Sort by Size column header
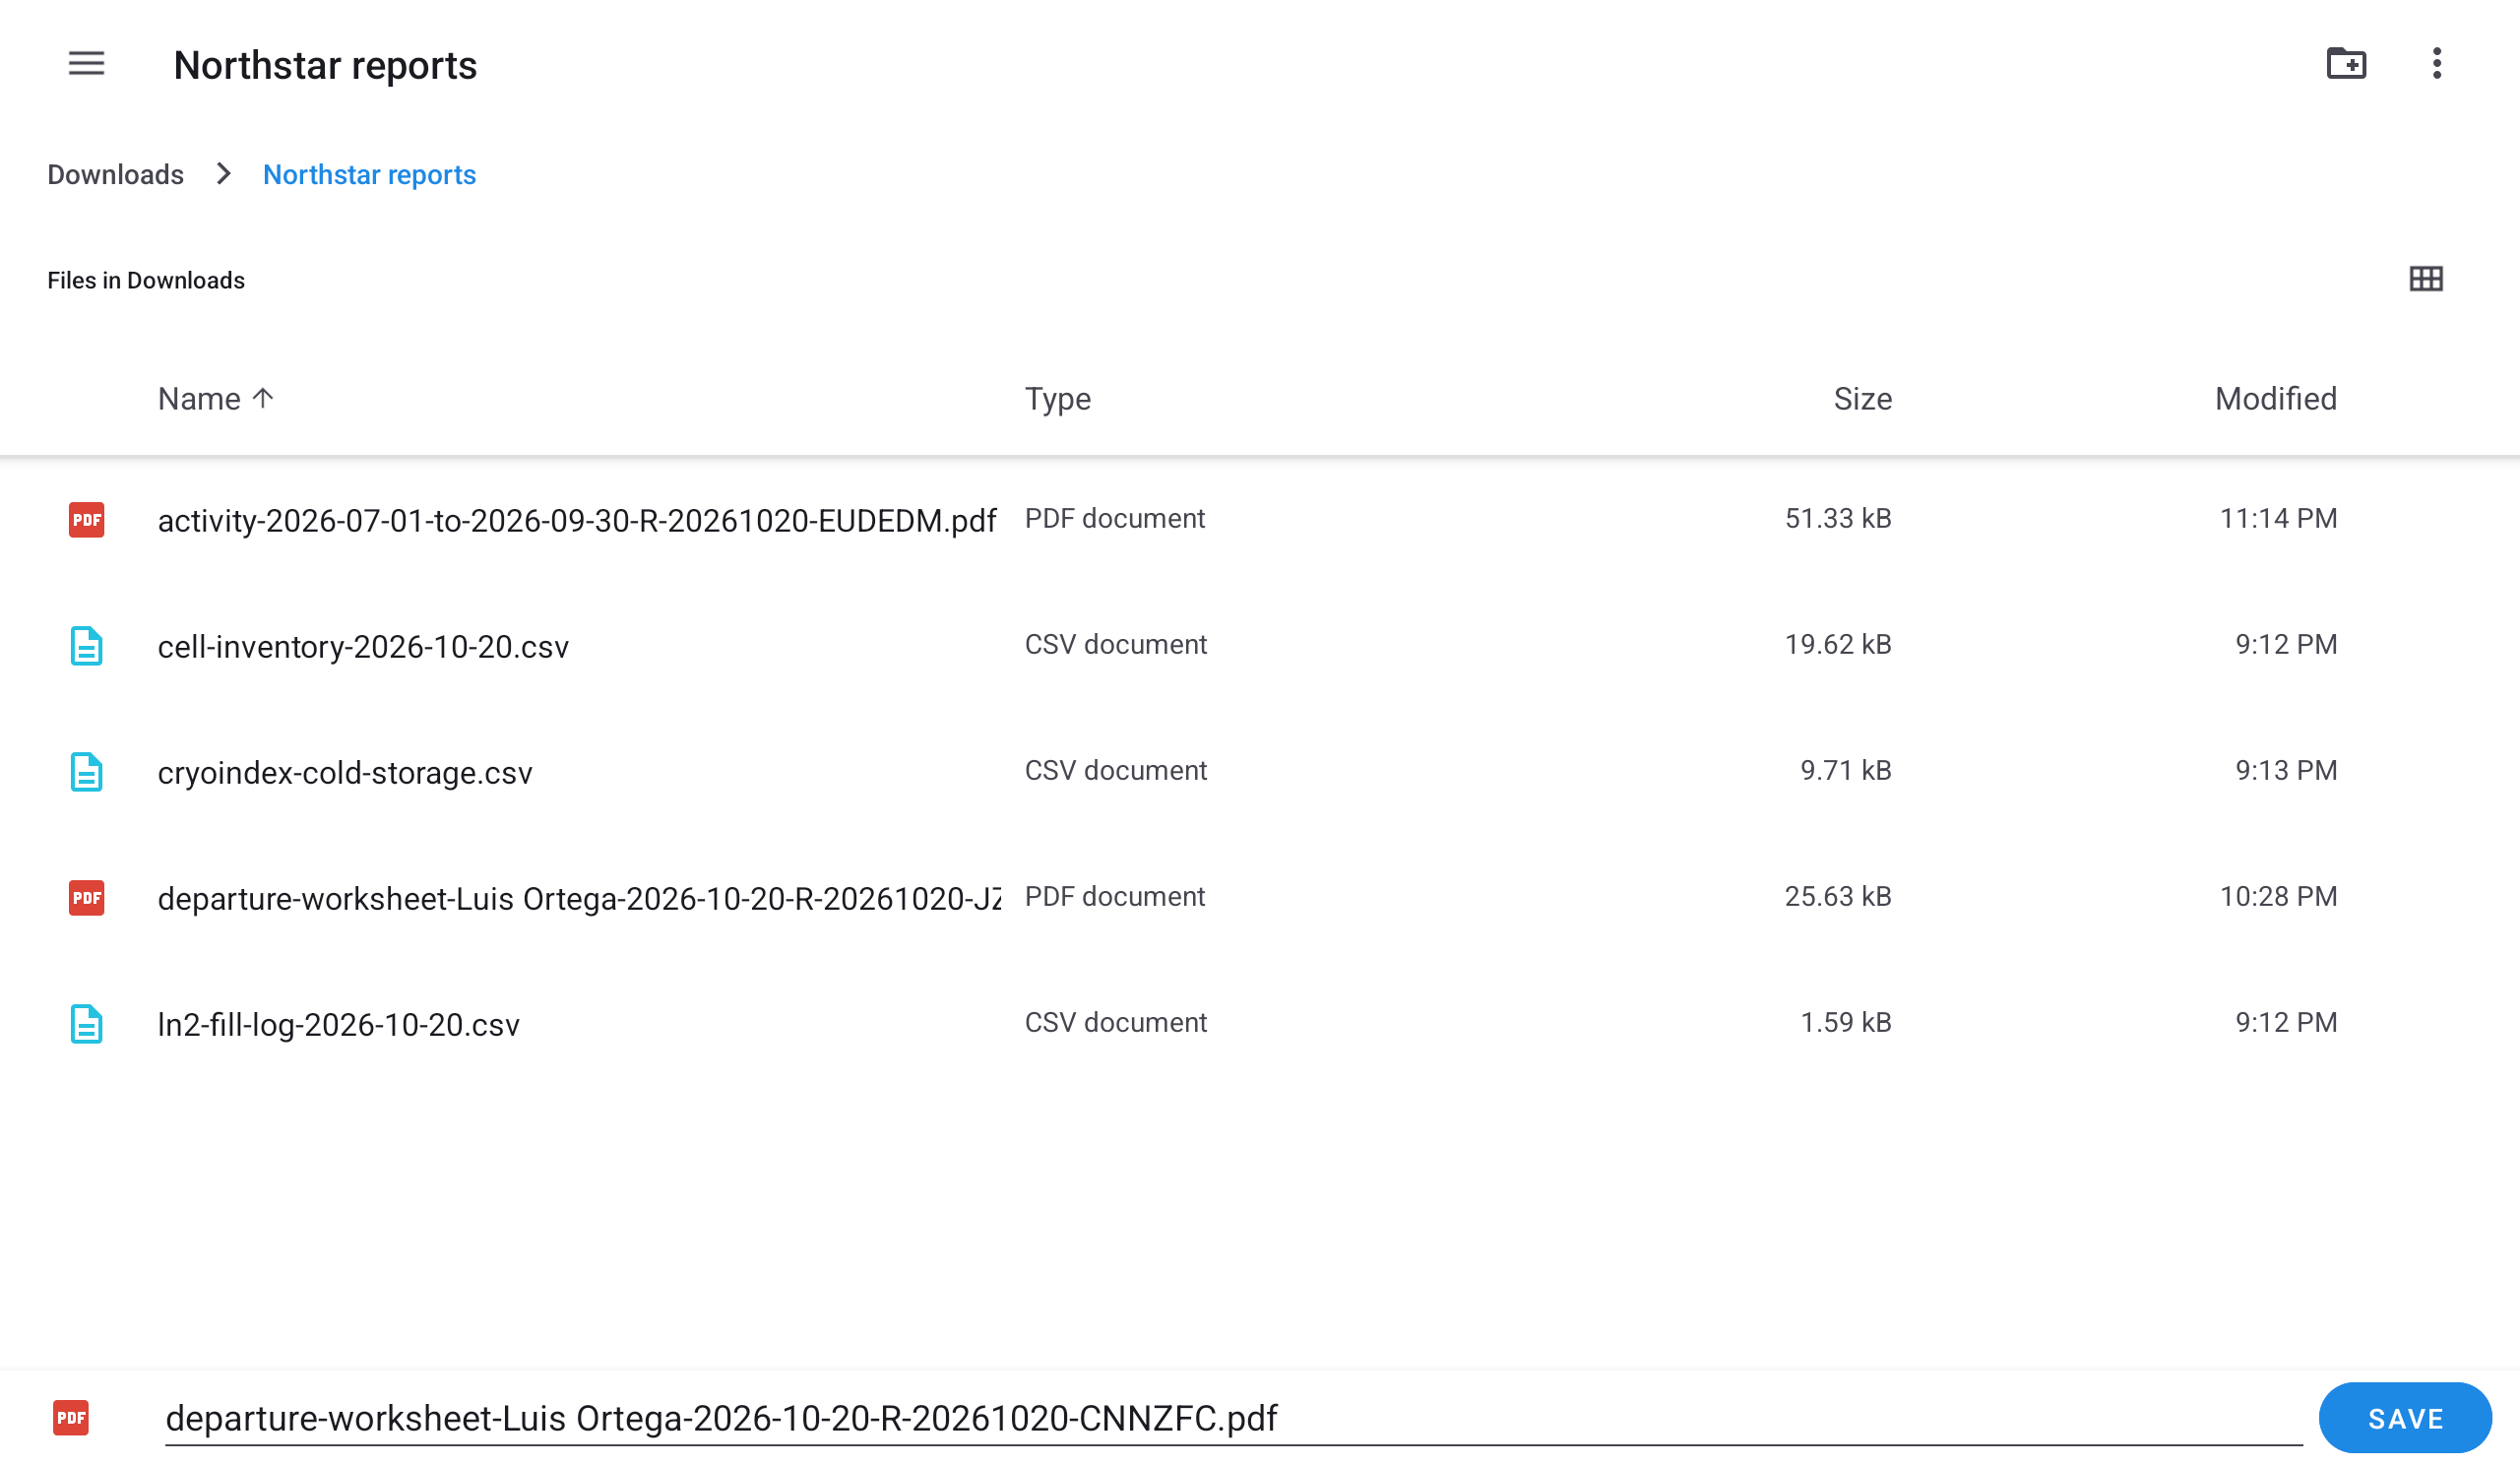Image resolution: width=2520 pixels, height=1465 pixels. pos(1862,399)
